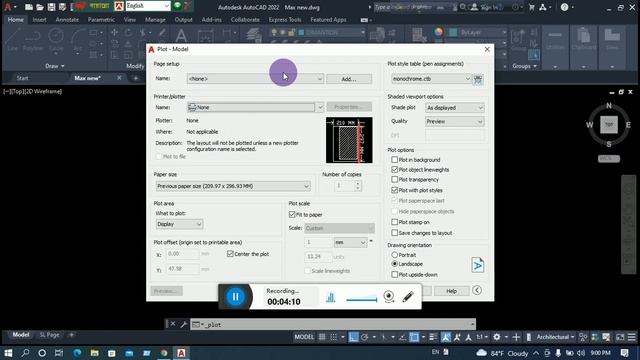Screen dimensions: 640x360
Task: Switch to the Start file tab
Action: coord(22,78)
